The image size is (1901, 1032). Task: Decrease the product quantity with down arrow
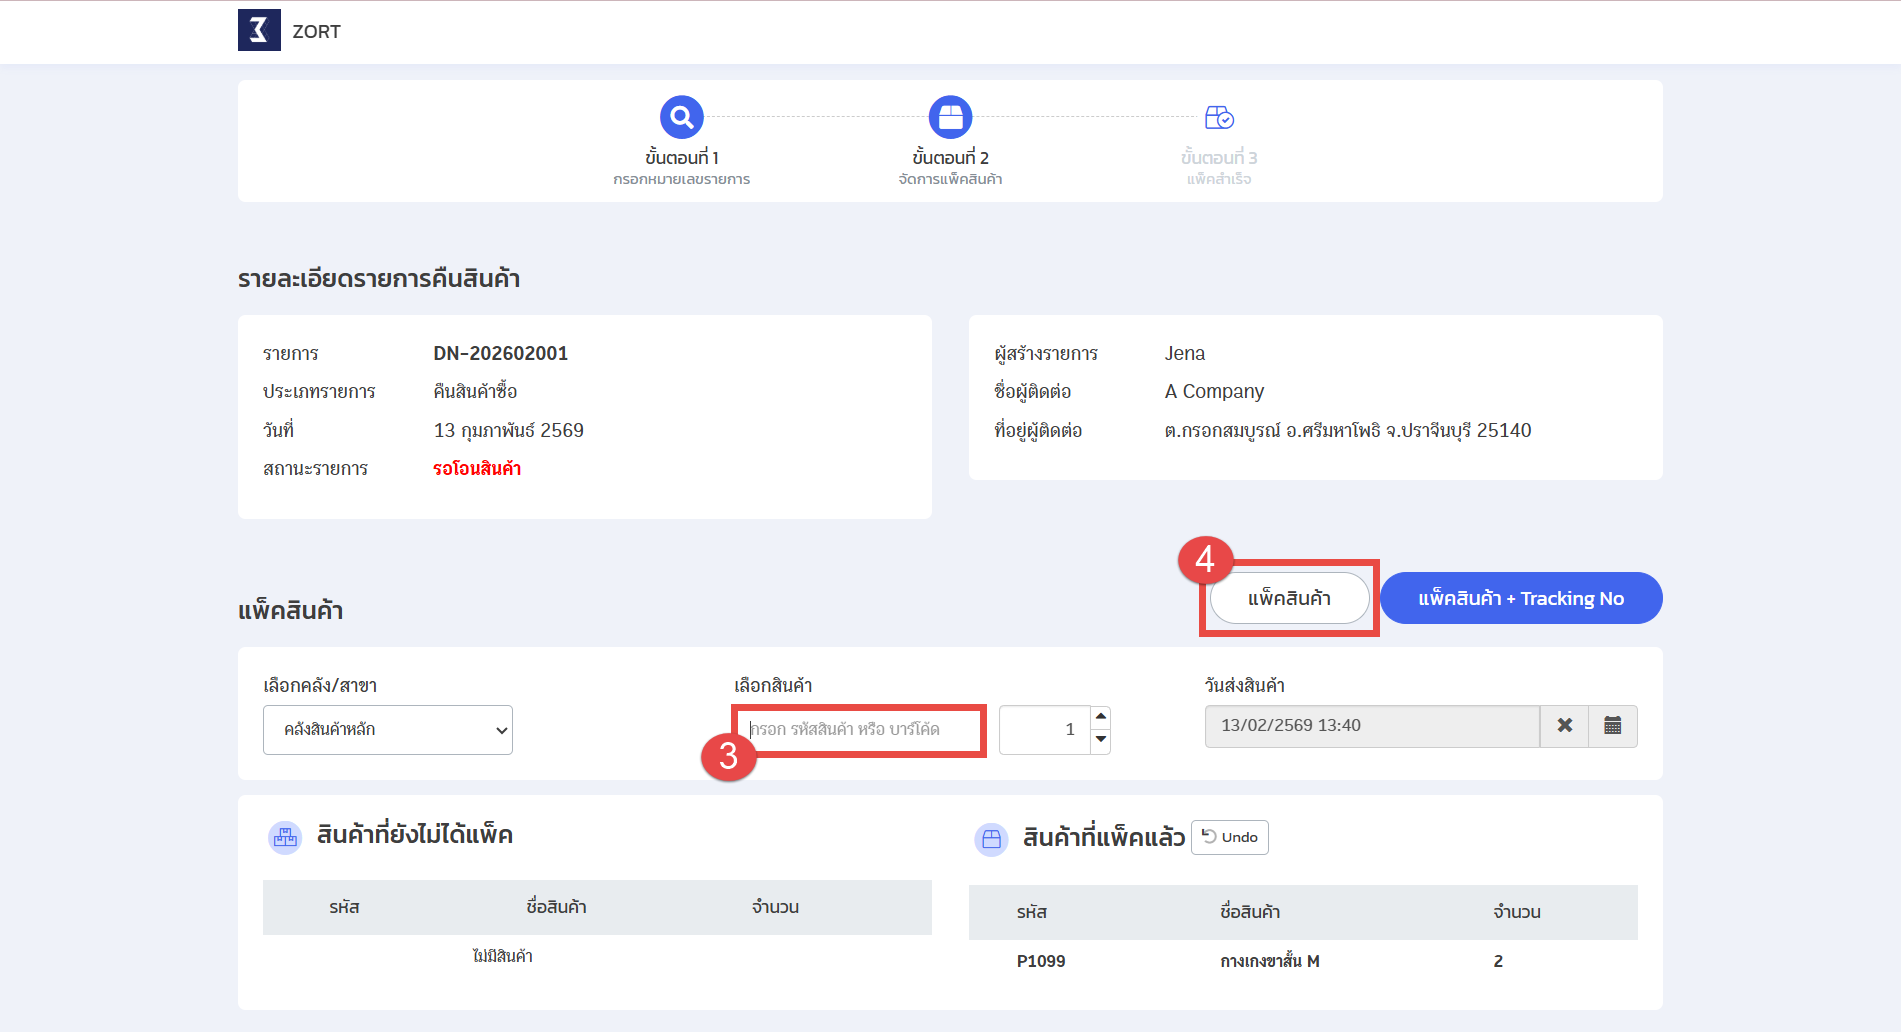point(1100,740)
